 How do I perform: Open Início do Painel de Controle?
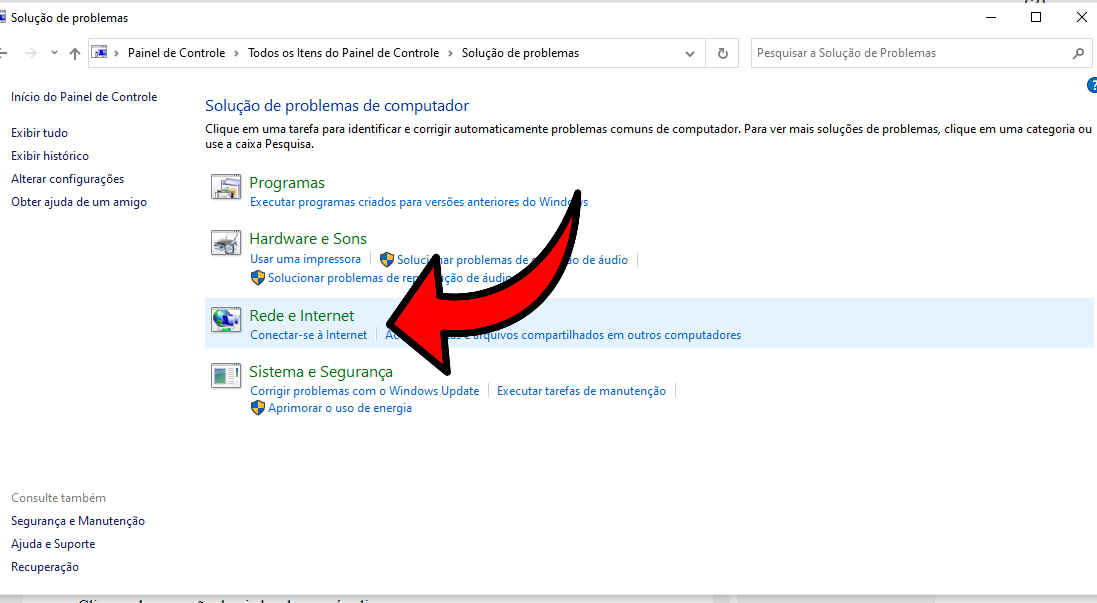click(x=84, y=97)
